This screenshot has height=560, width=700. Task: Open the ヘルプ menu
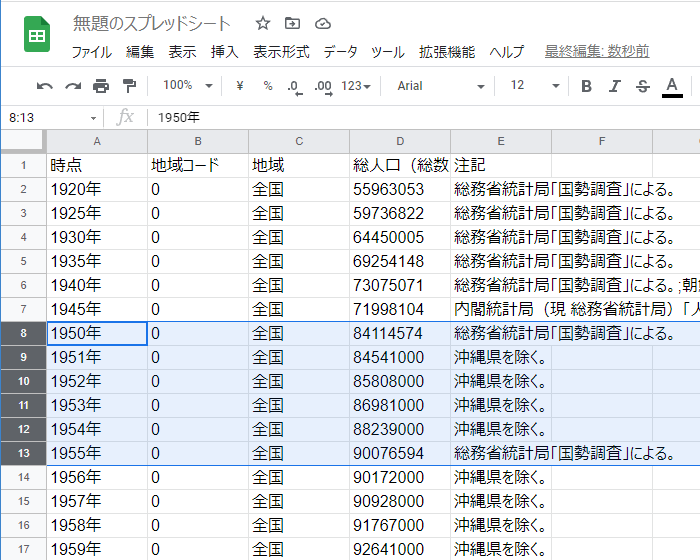point(506,52)
